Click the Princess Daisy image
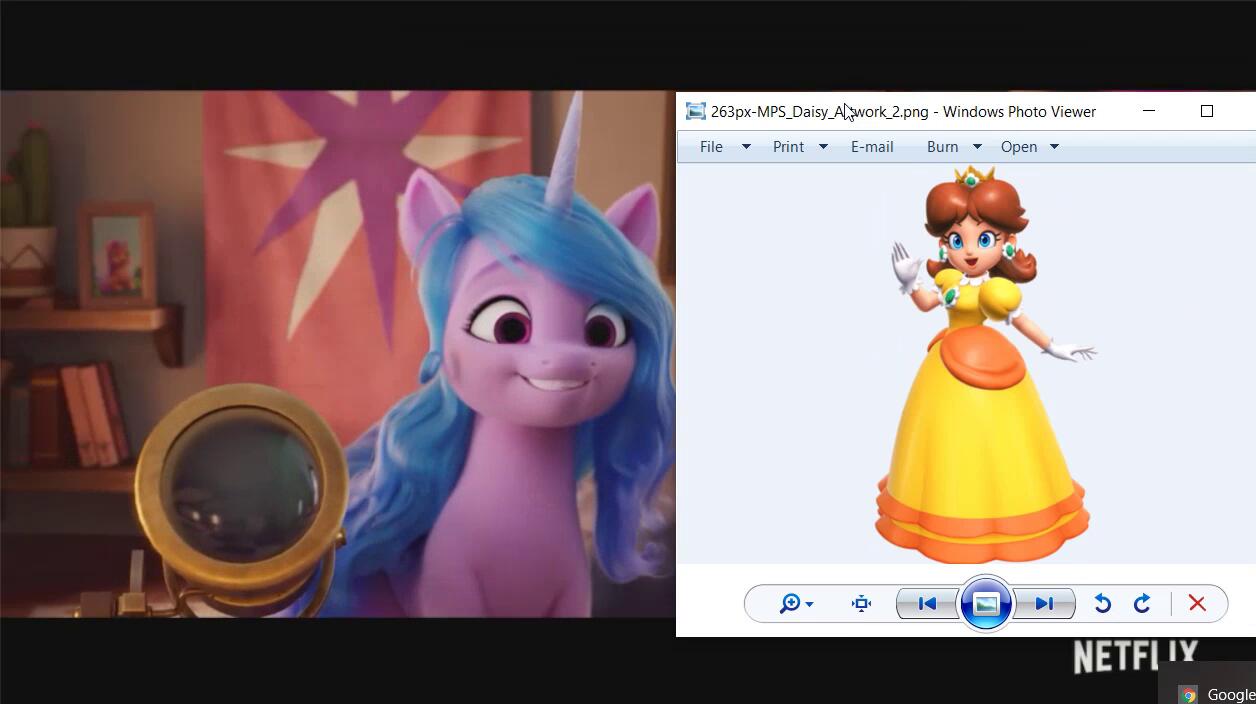This screenshot has width=1256, height=704. [x=983, y=365]
